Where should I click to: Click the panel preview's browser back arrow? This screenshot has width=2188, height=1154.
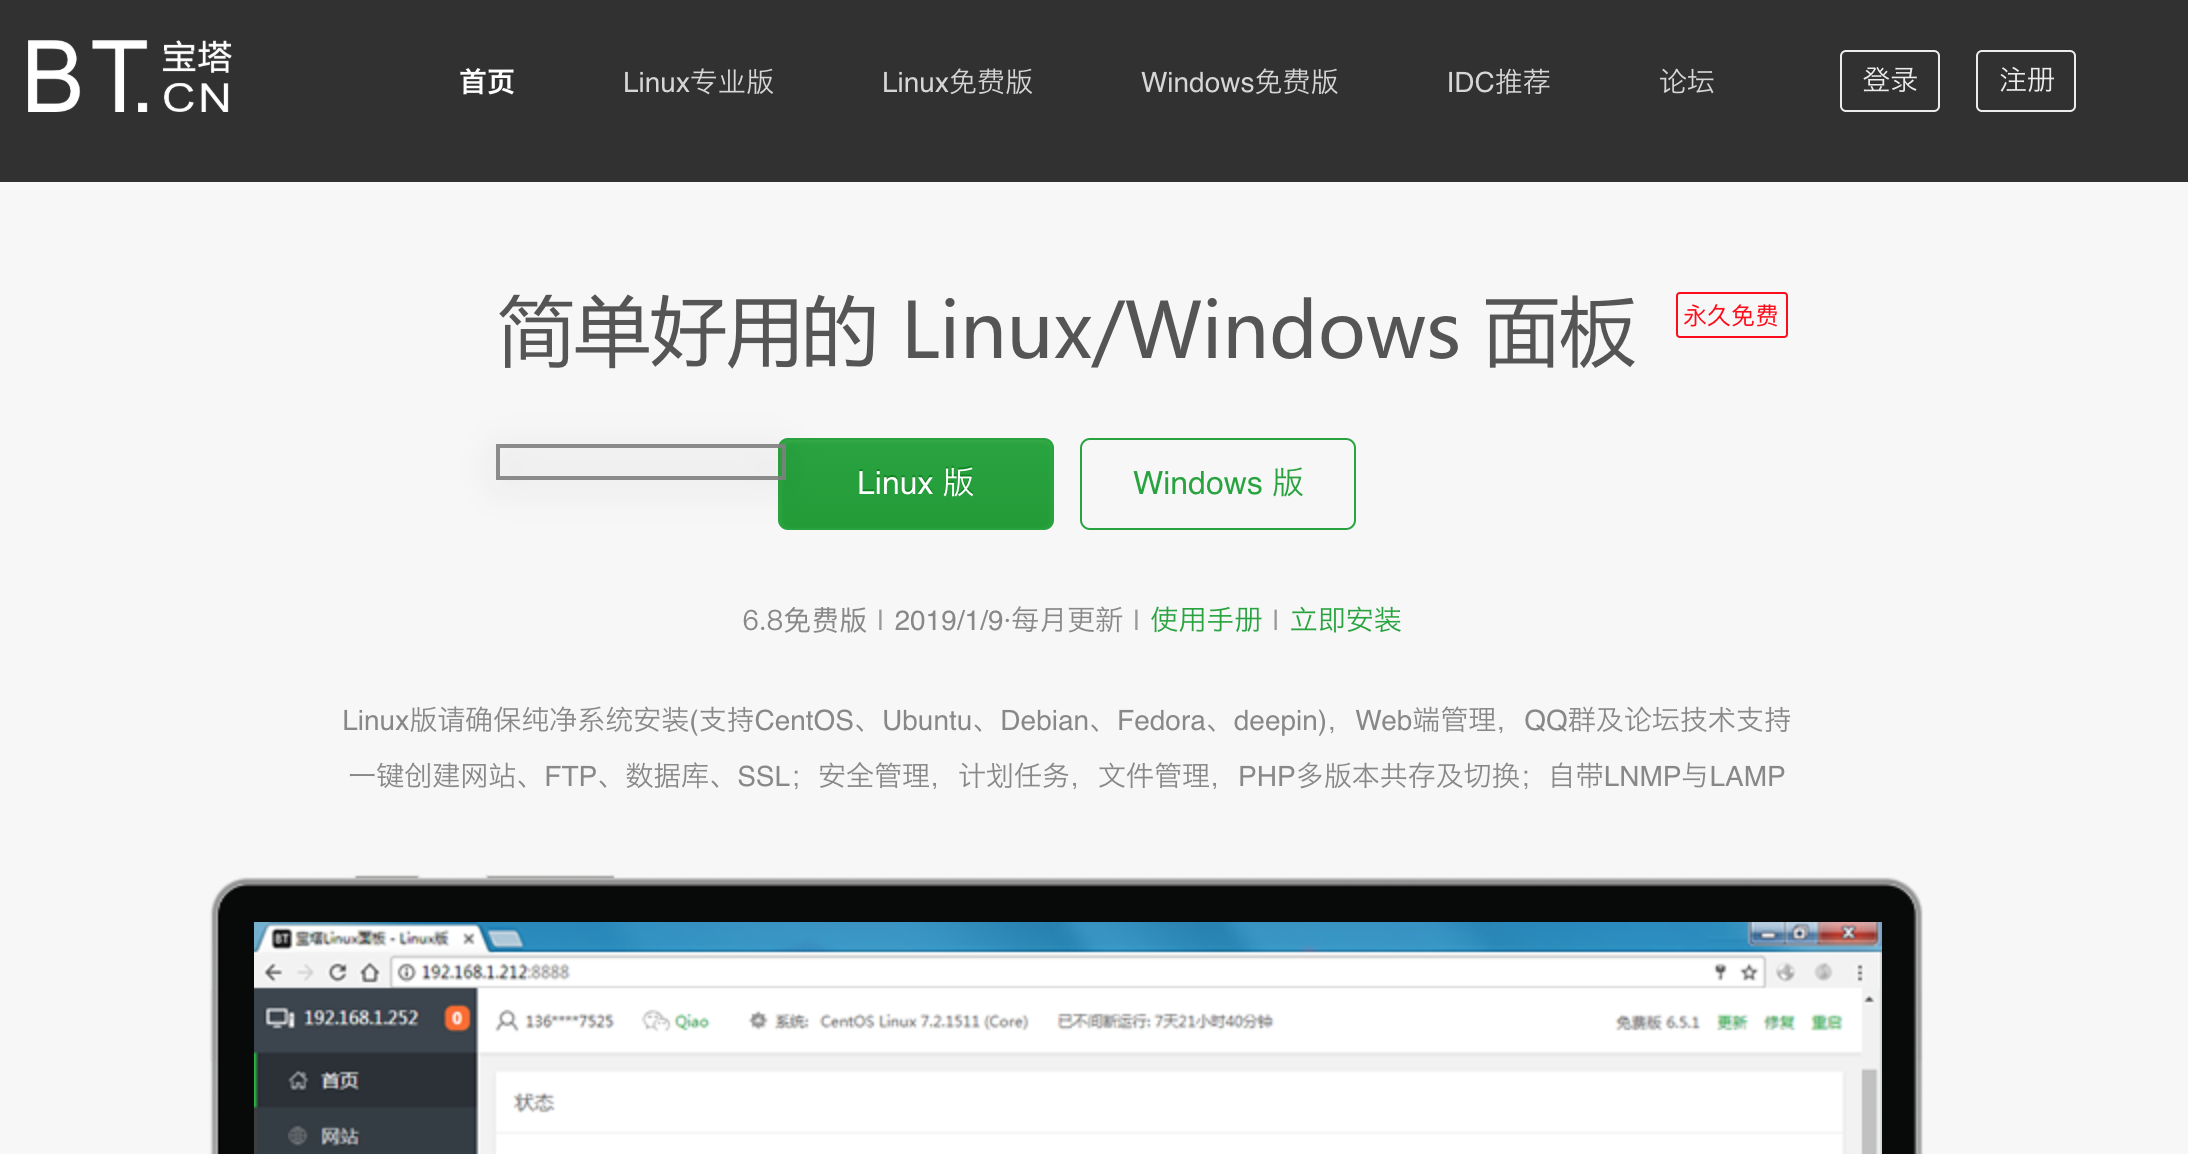point(274,972)
